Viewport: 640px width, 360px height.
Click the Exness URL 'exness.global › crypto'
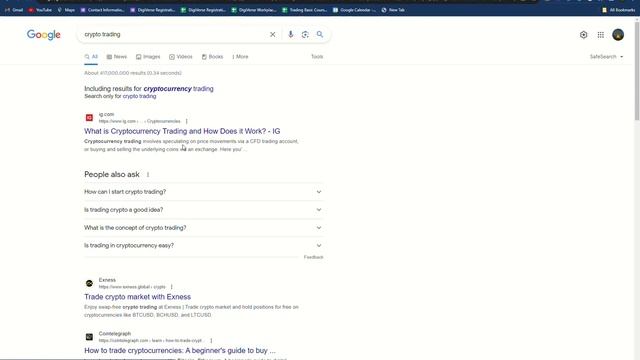pyautogui.click(x=132, y=287)
